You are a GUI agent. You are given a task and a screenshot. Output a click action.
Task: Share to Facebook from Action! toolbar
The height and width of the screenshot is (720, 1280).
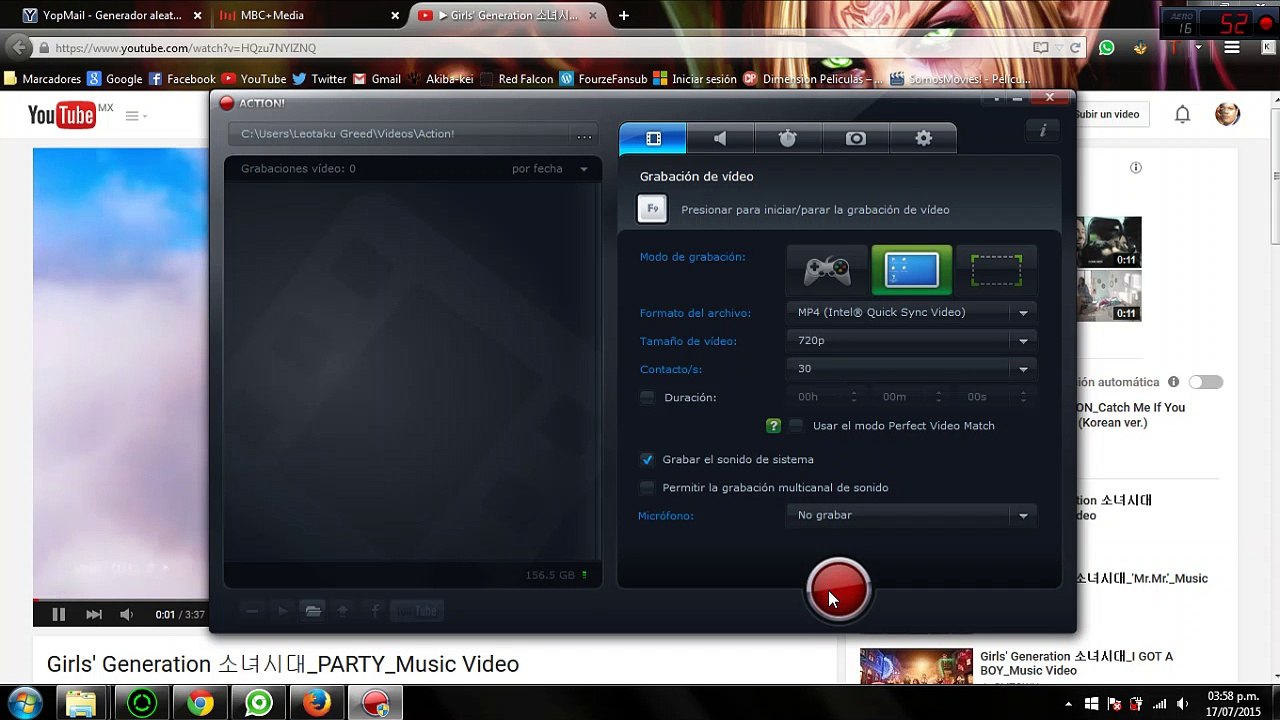pos(375,611)
